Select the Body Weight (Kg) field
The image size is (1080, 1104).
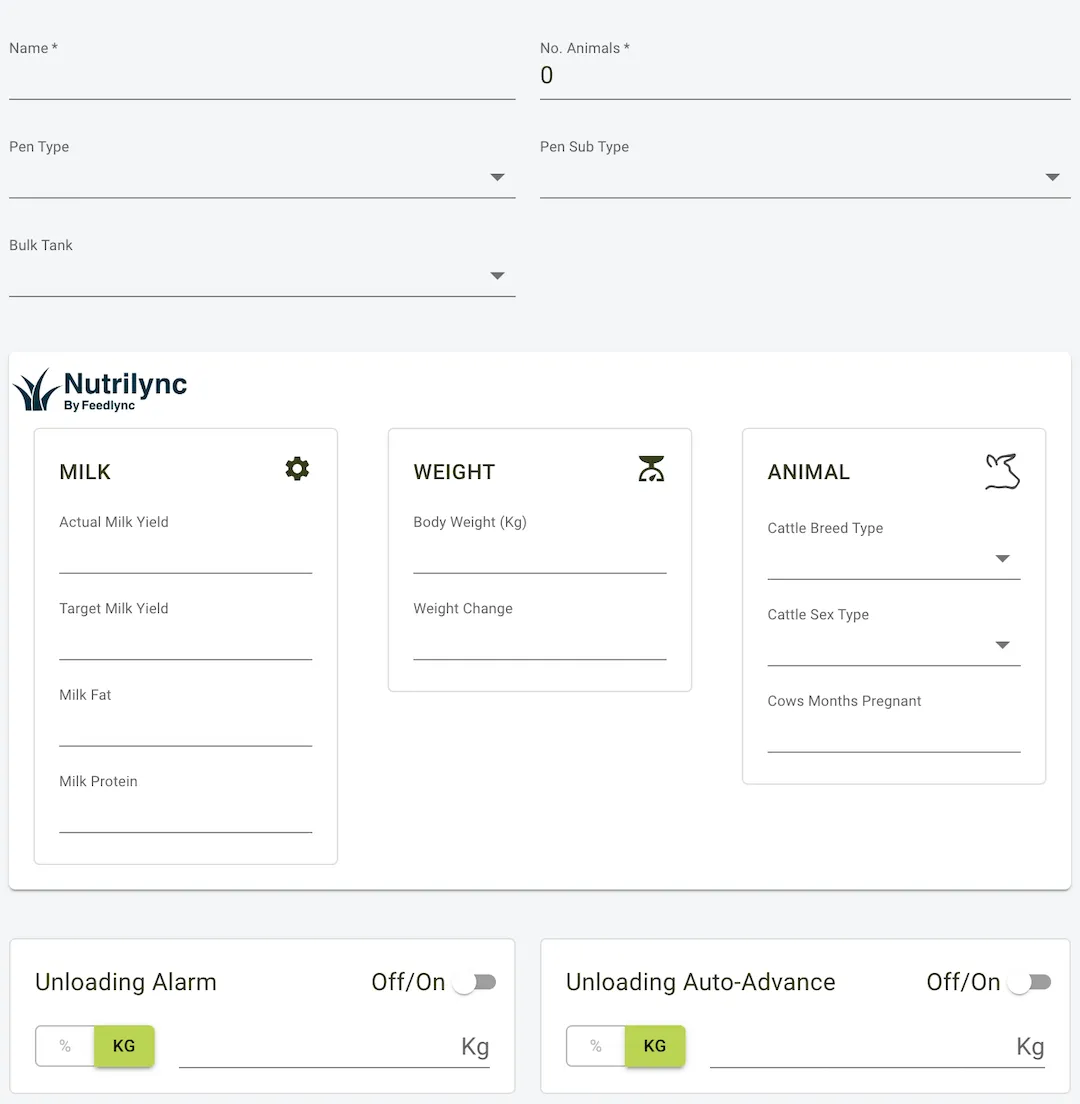(539, 554)
